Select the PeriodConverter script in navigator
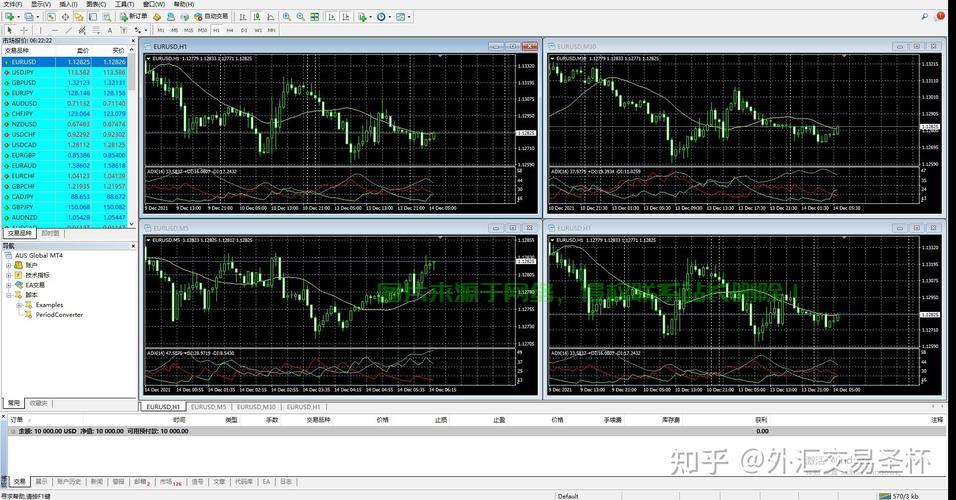The height and width of the screenshot is (500, 956). pos(59,315)
